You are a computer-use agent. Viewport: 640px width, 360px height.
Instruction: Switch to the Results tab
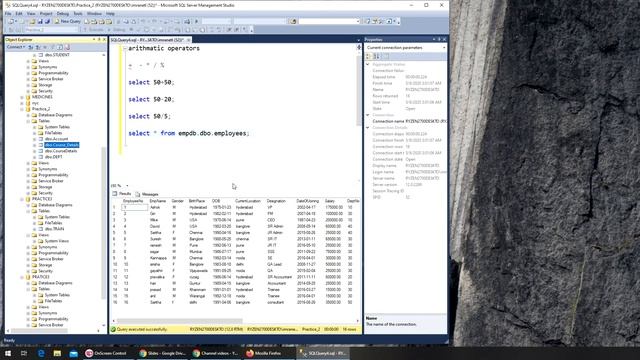(122, 194)
